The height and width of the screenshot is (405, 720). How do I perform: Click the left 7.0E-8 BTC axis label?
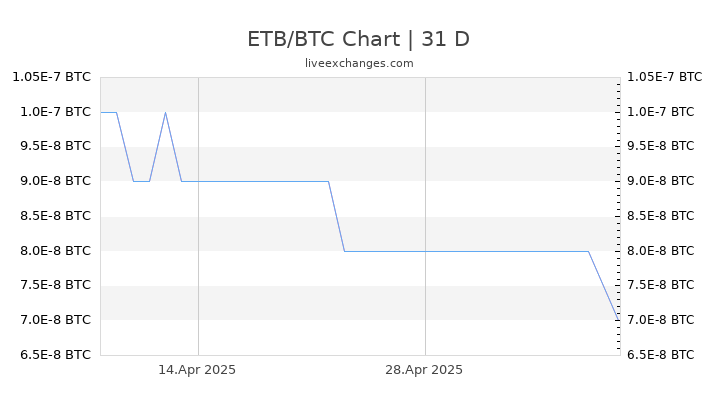pyautogui.click(x=56, y=320)
